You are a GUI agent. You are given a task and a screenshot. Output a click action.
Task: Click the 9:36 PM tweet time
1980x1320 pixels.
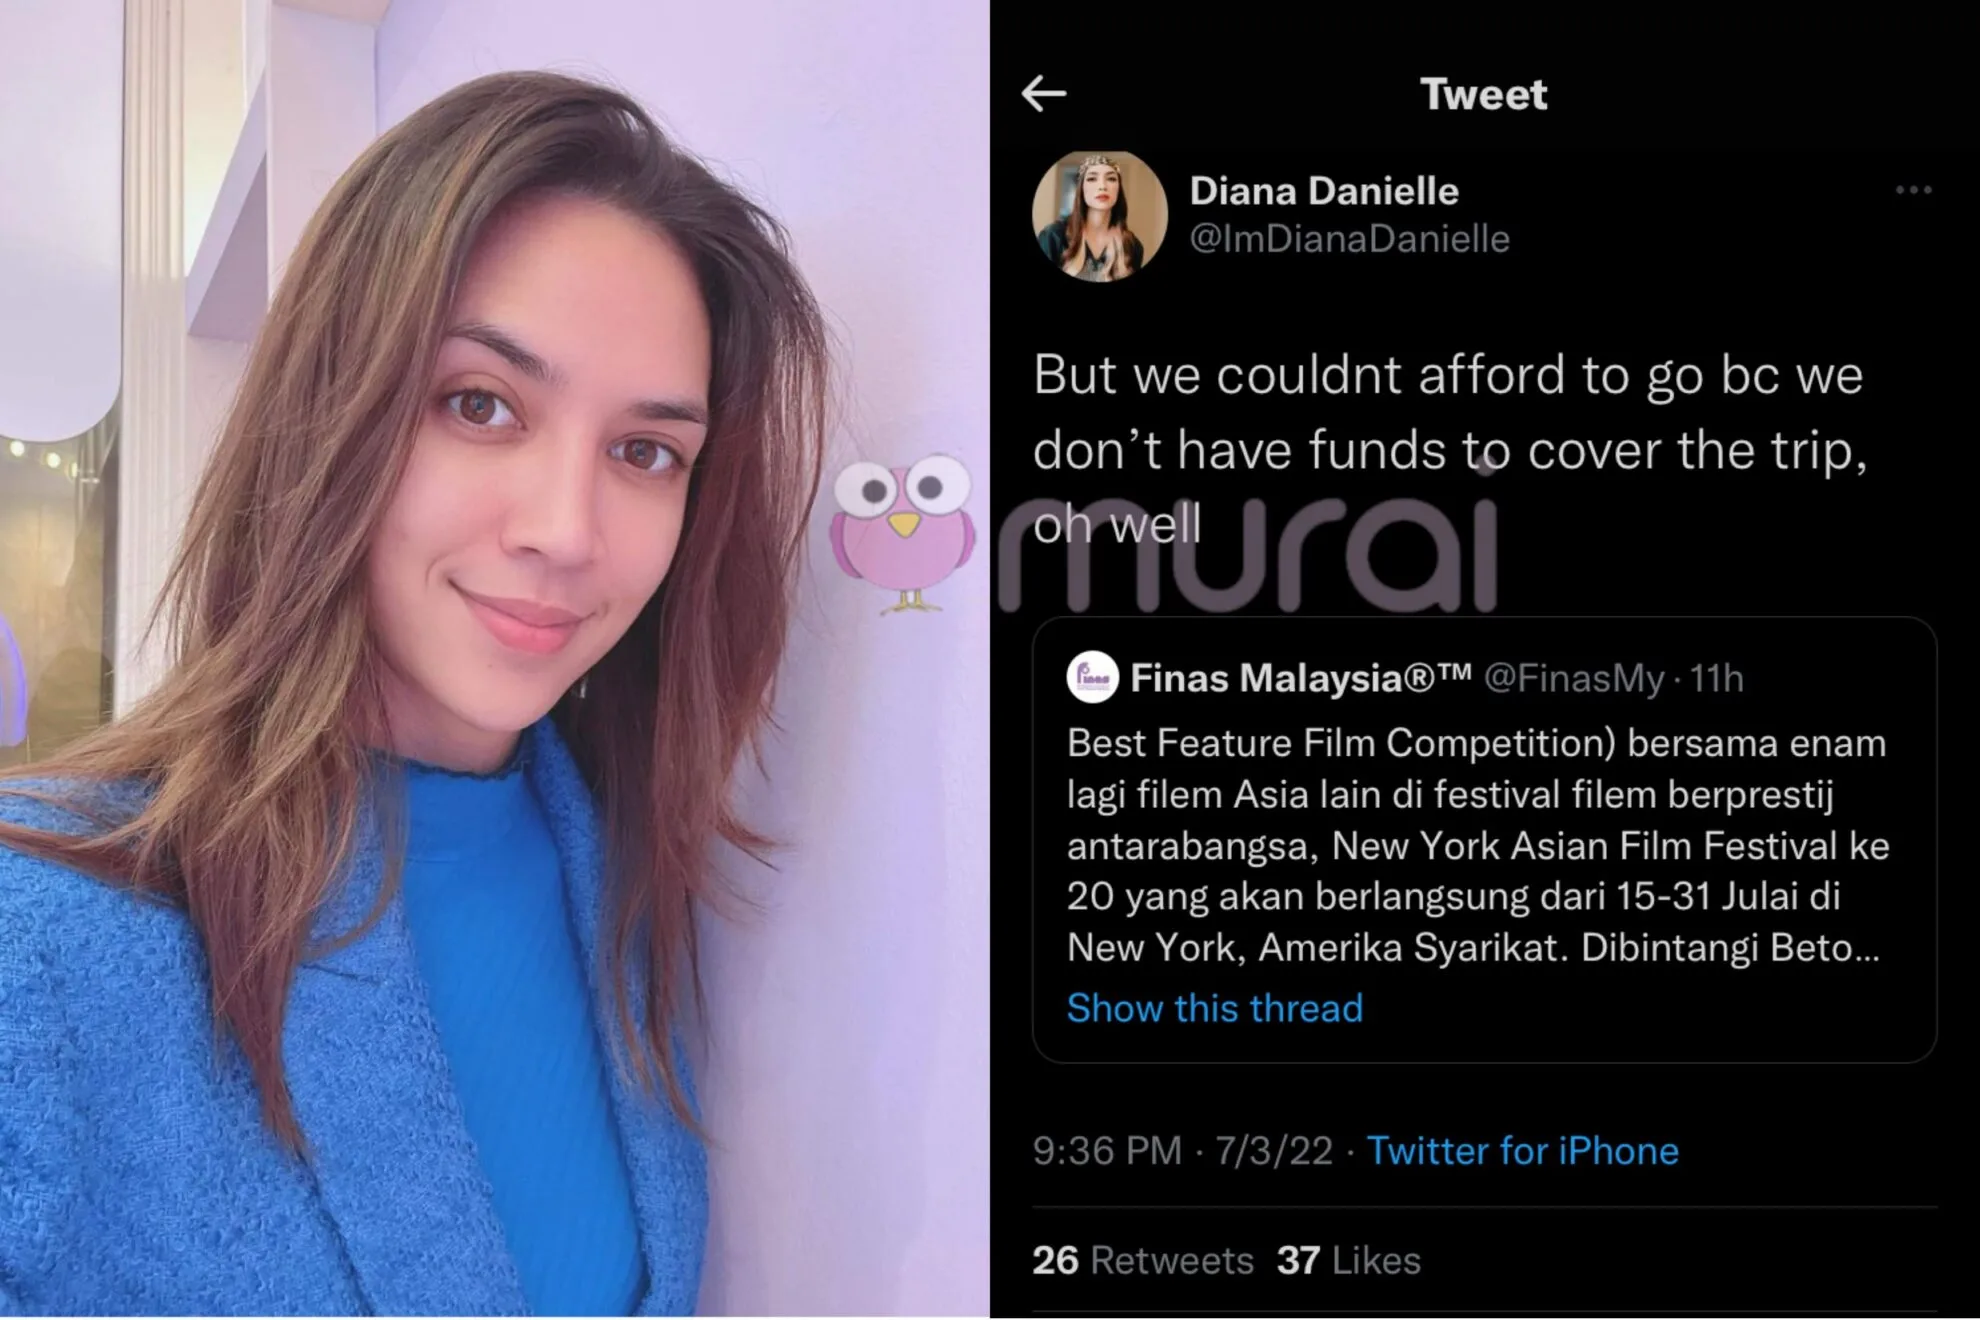tap(1107, 1151)
